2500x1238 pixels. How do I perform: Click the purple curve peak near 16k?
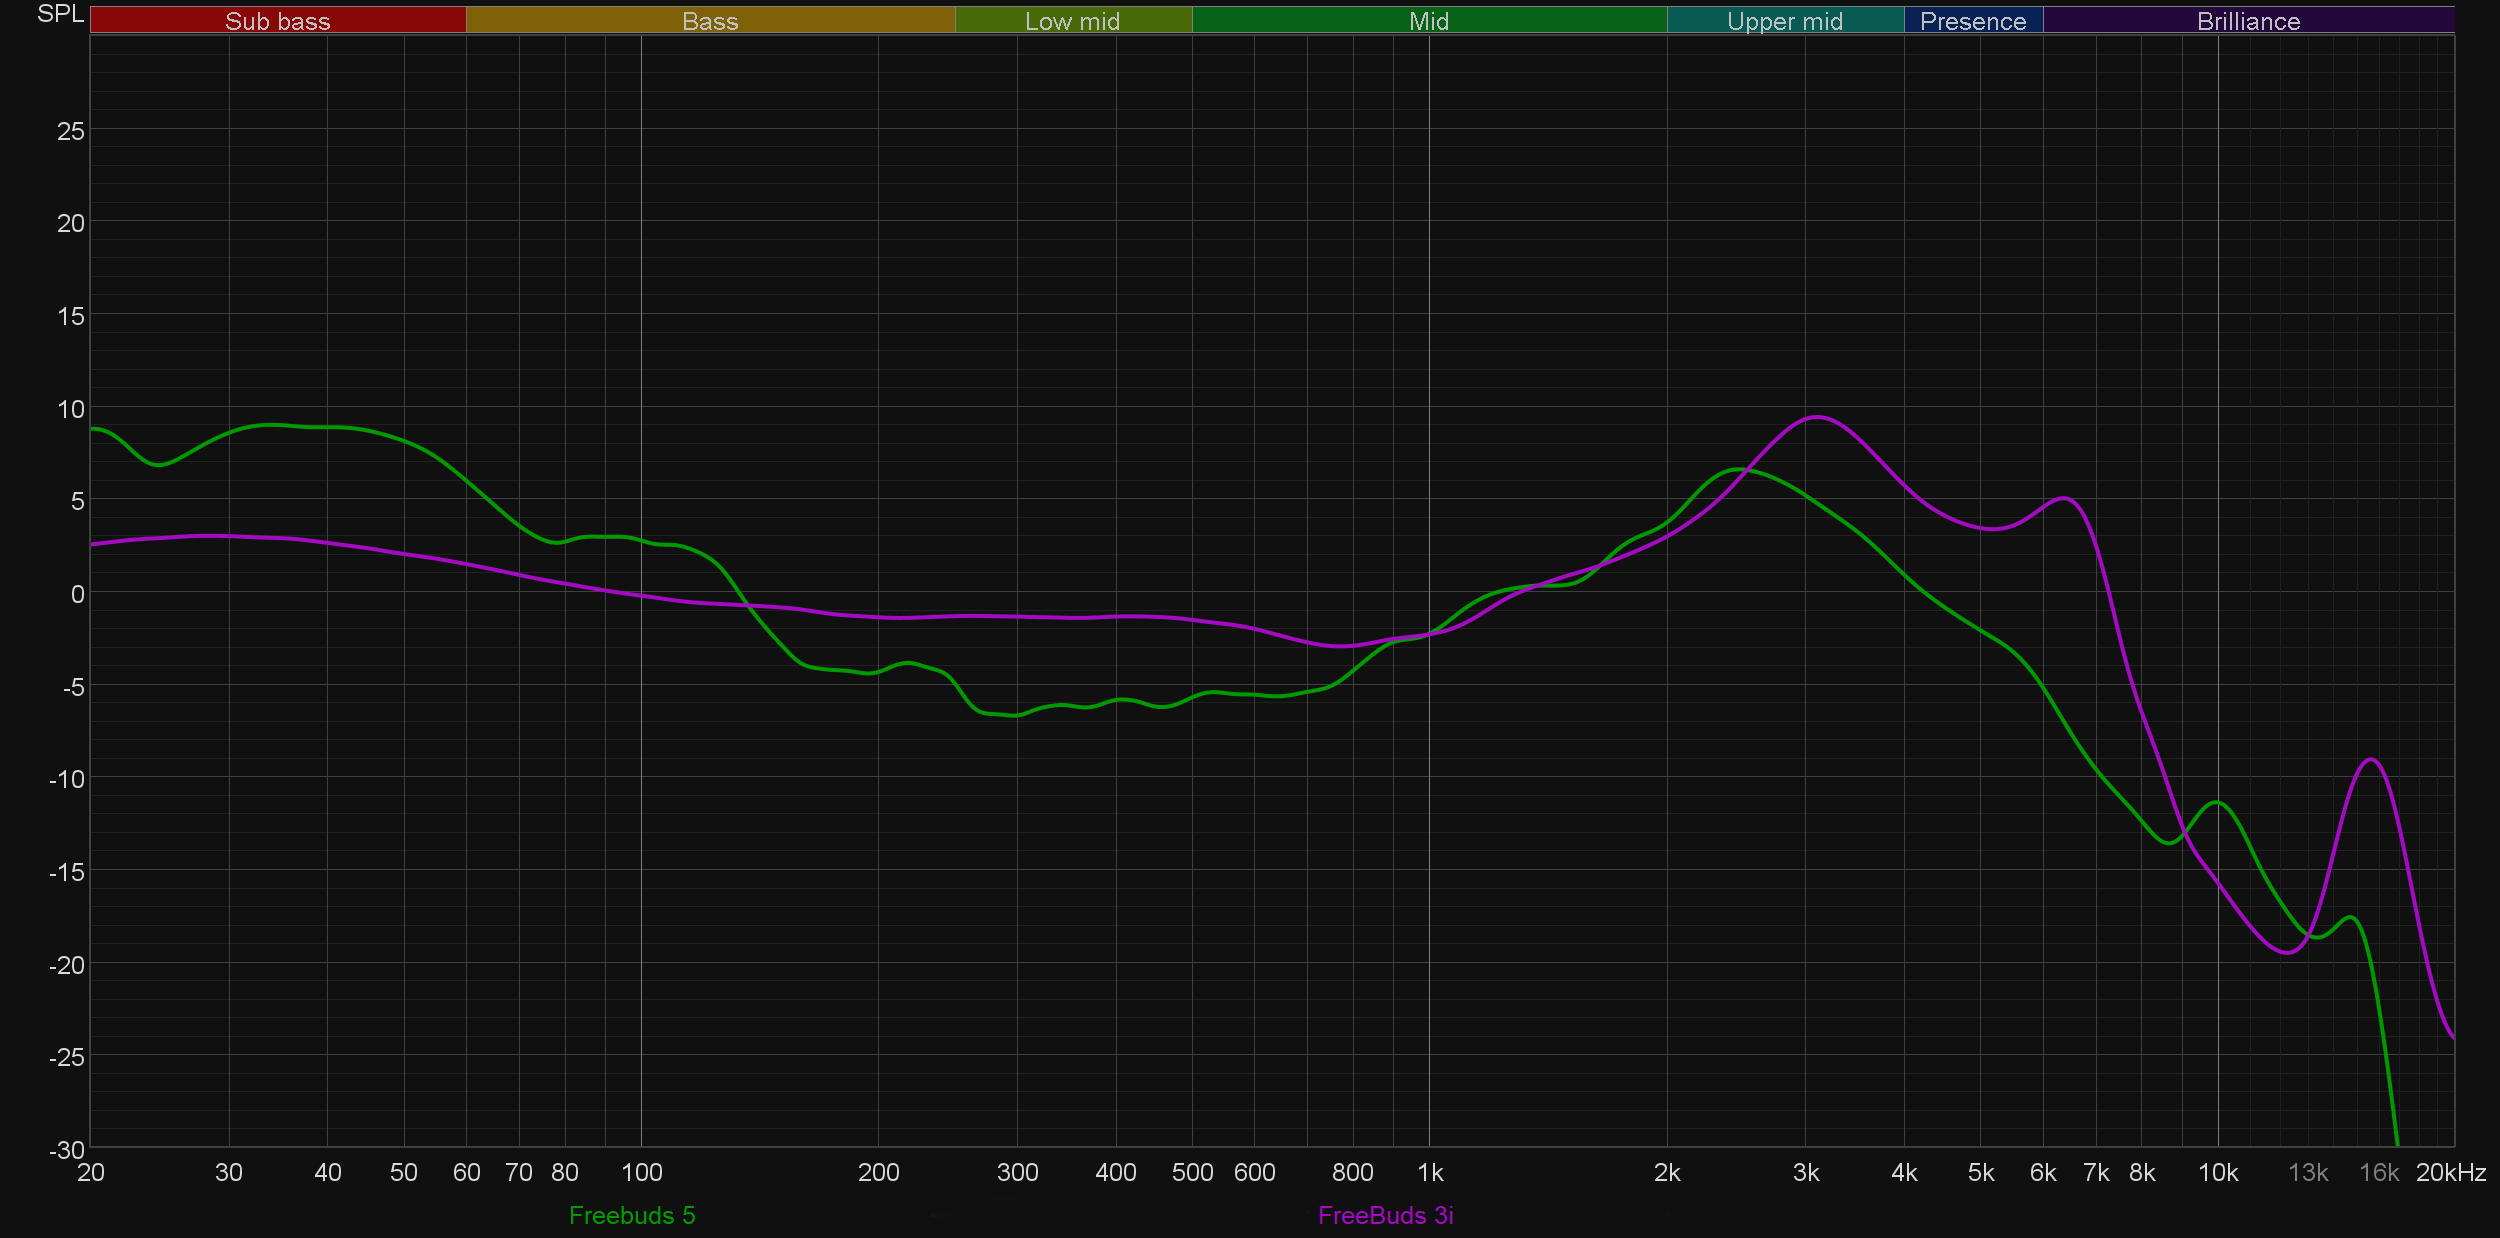[x=2370, y=760]
